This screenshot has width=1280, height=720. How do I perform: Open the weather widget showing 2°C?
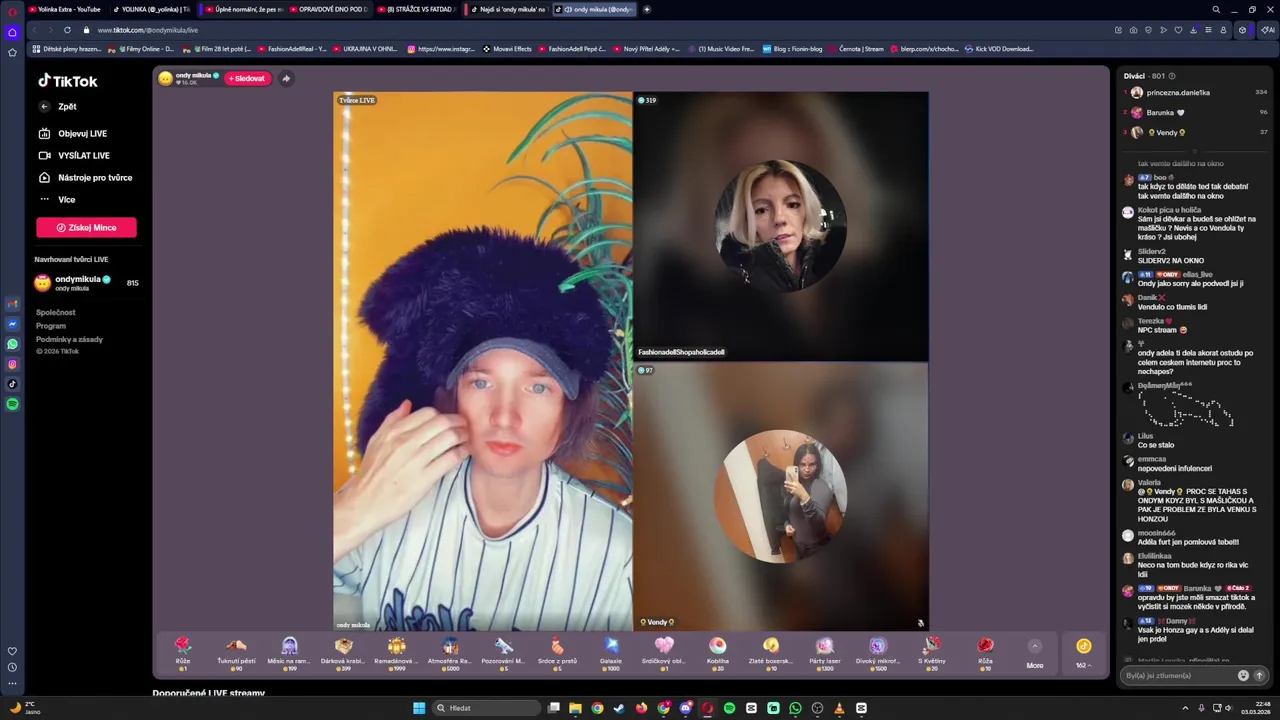25,708
